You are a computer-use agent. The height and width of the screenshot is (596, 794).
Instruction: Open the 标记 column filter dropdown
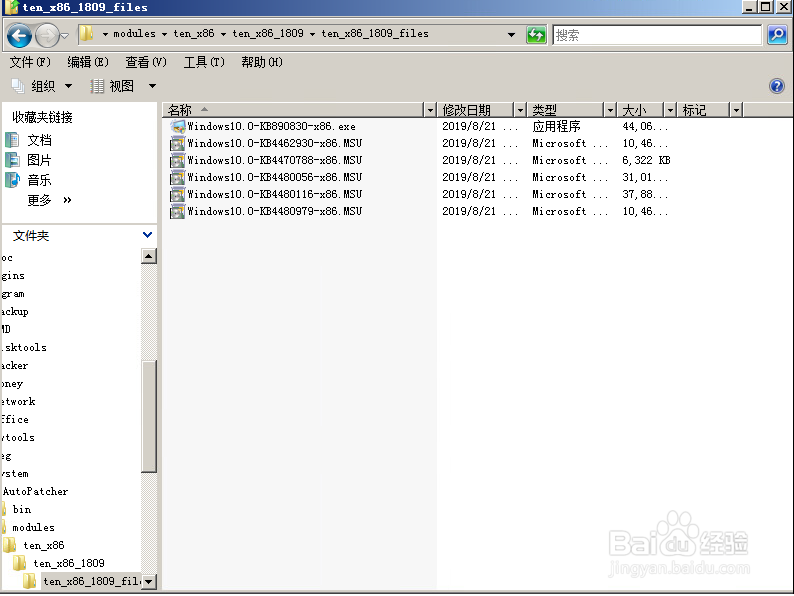click(x=736, y=110)
